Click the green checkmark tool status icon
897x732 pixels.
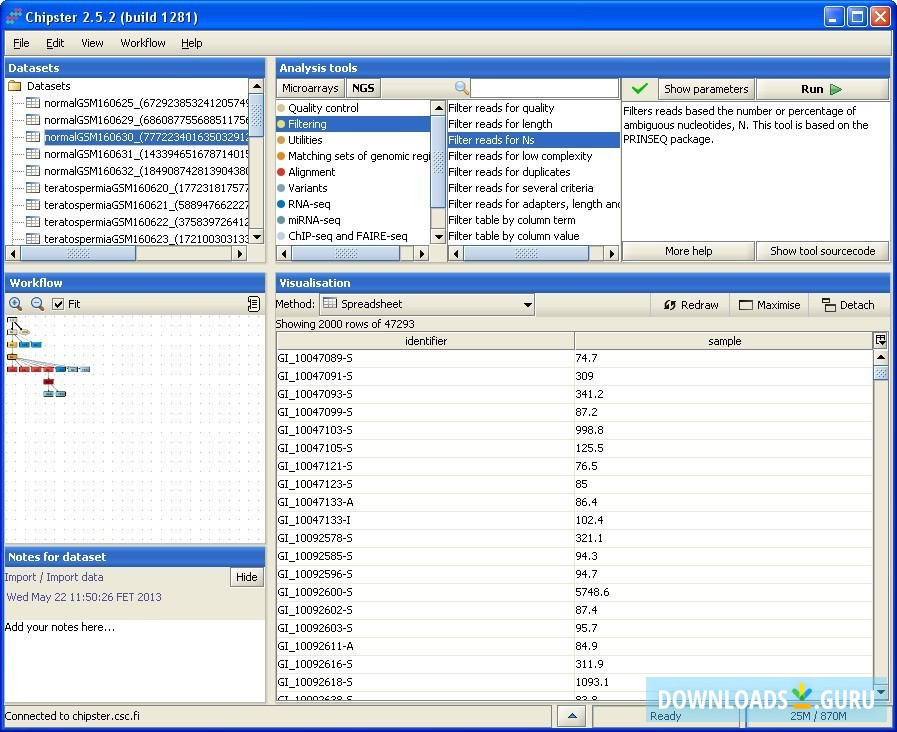[x=639, y=89]
